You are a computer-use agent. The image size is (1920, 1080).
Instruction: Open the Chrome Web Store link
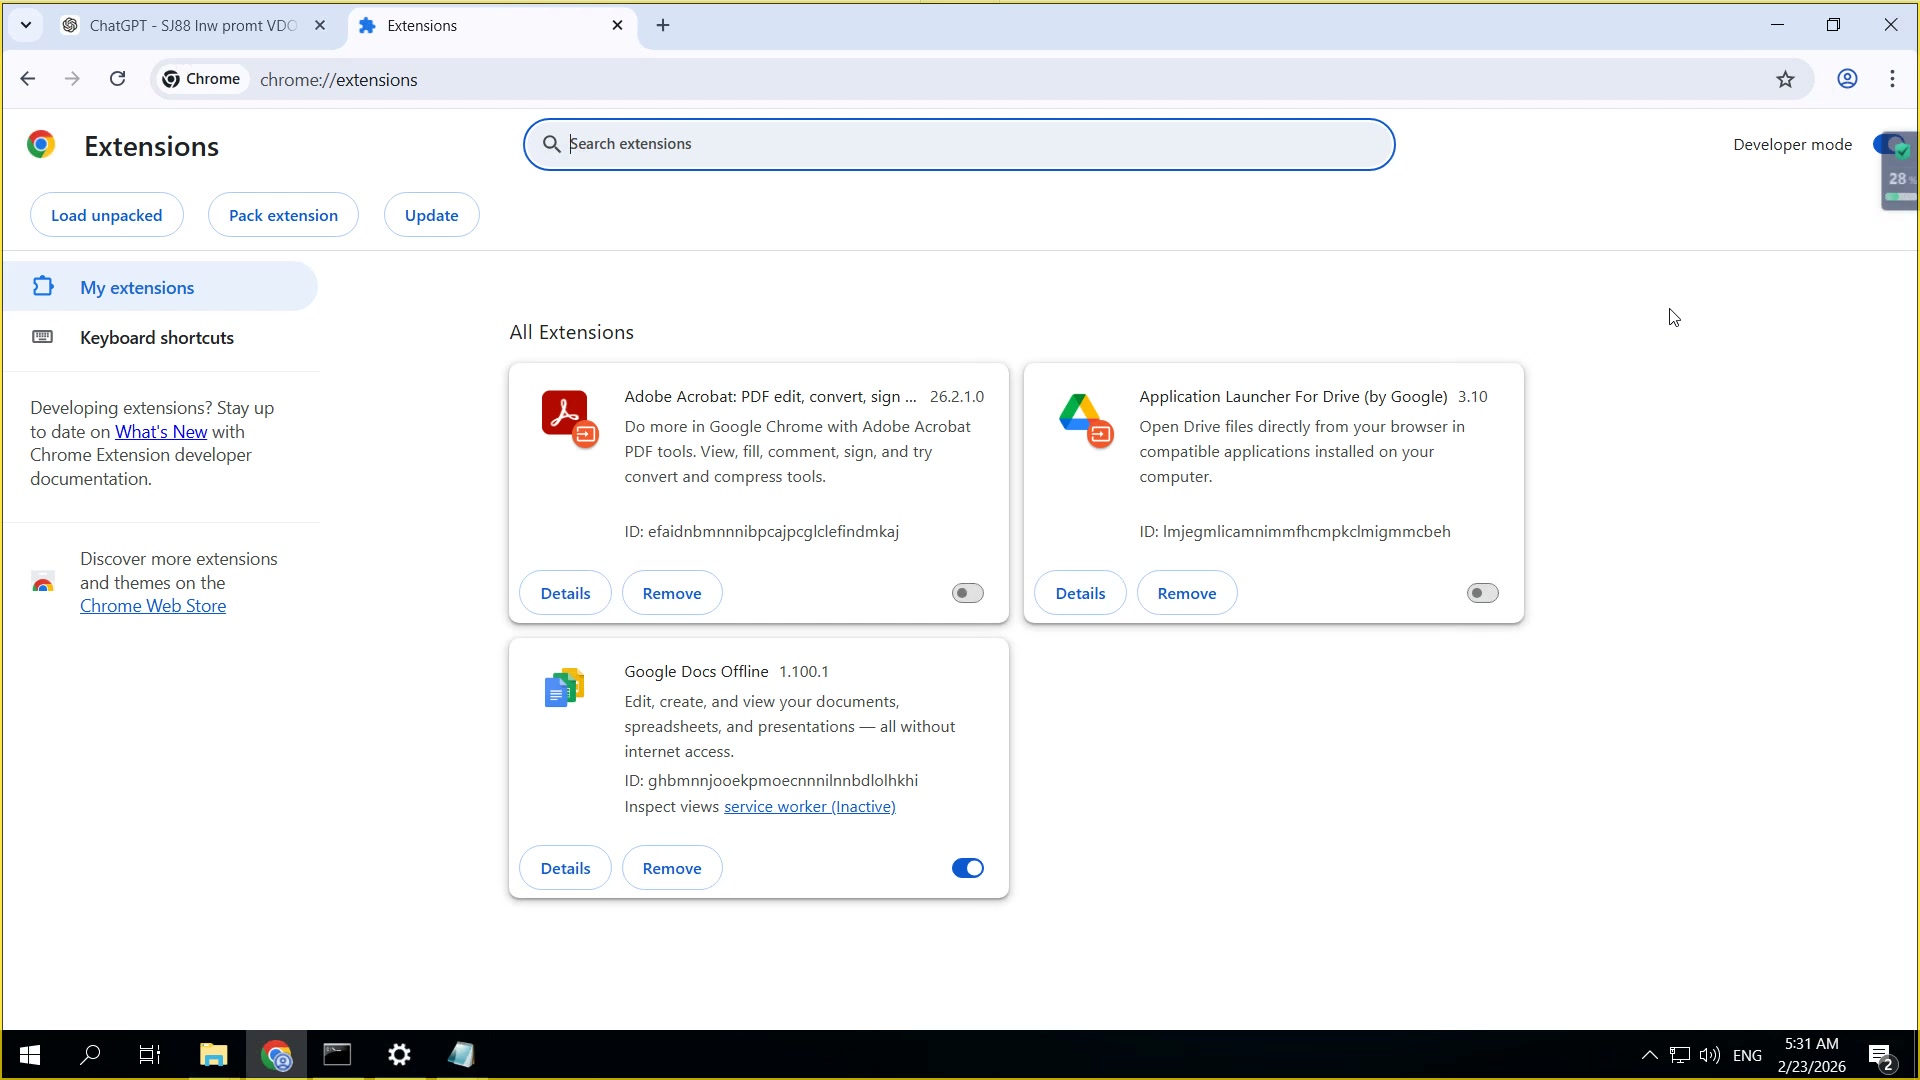click(x=152, y=605)
